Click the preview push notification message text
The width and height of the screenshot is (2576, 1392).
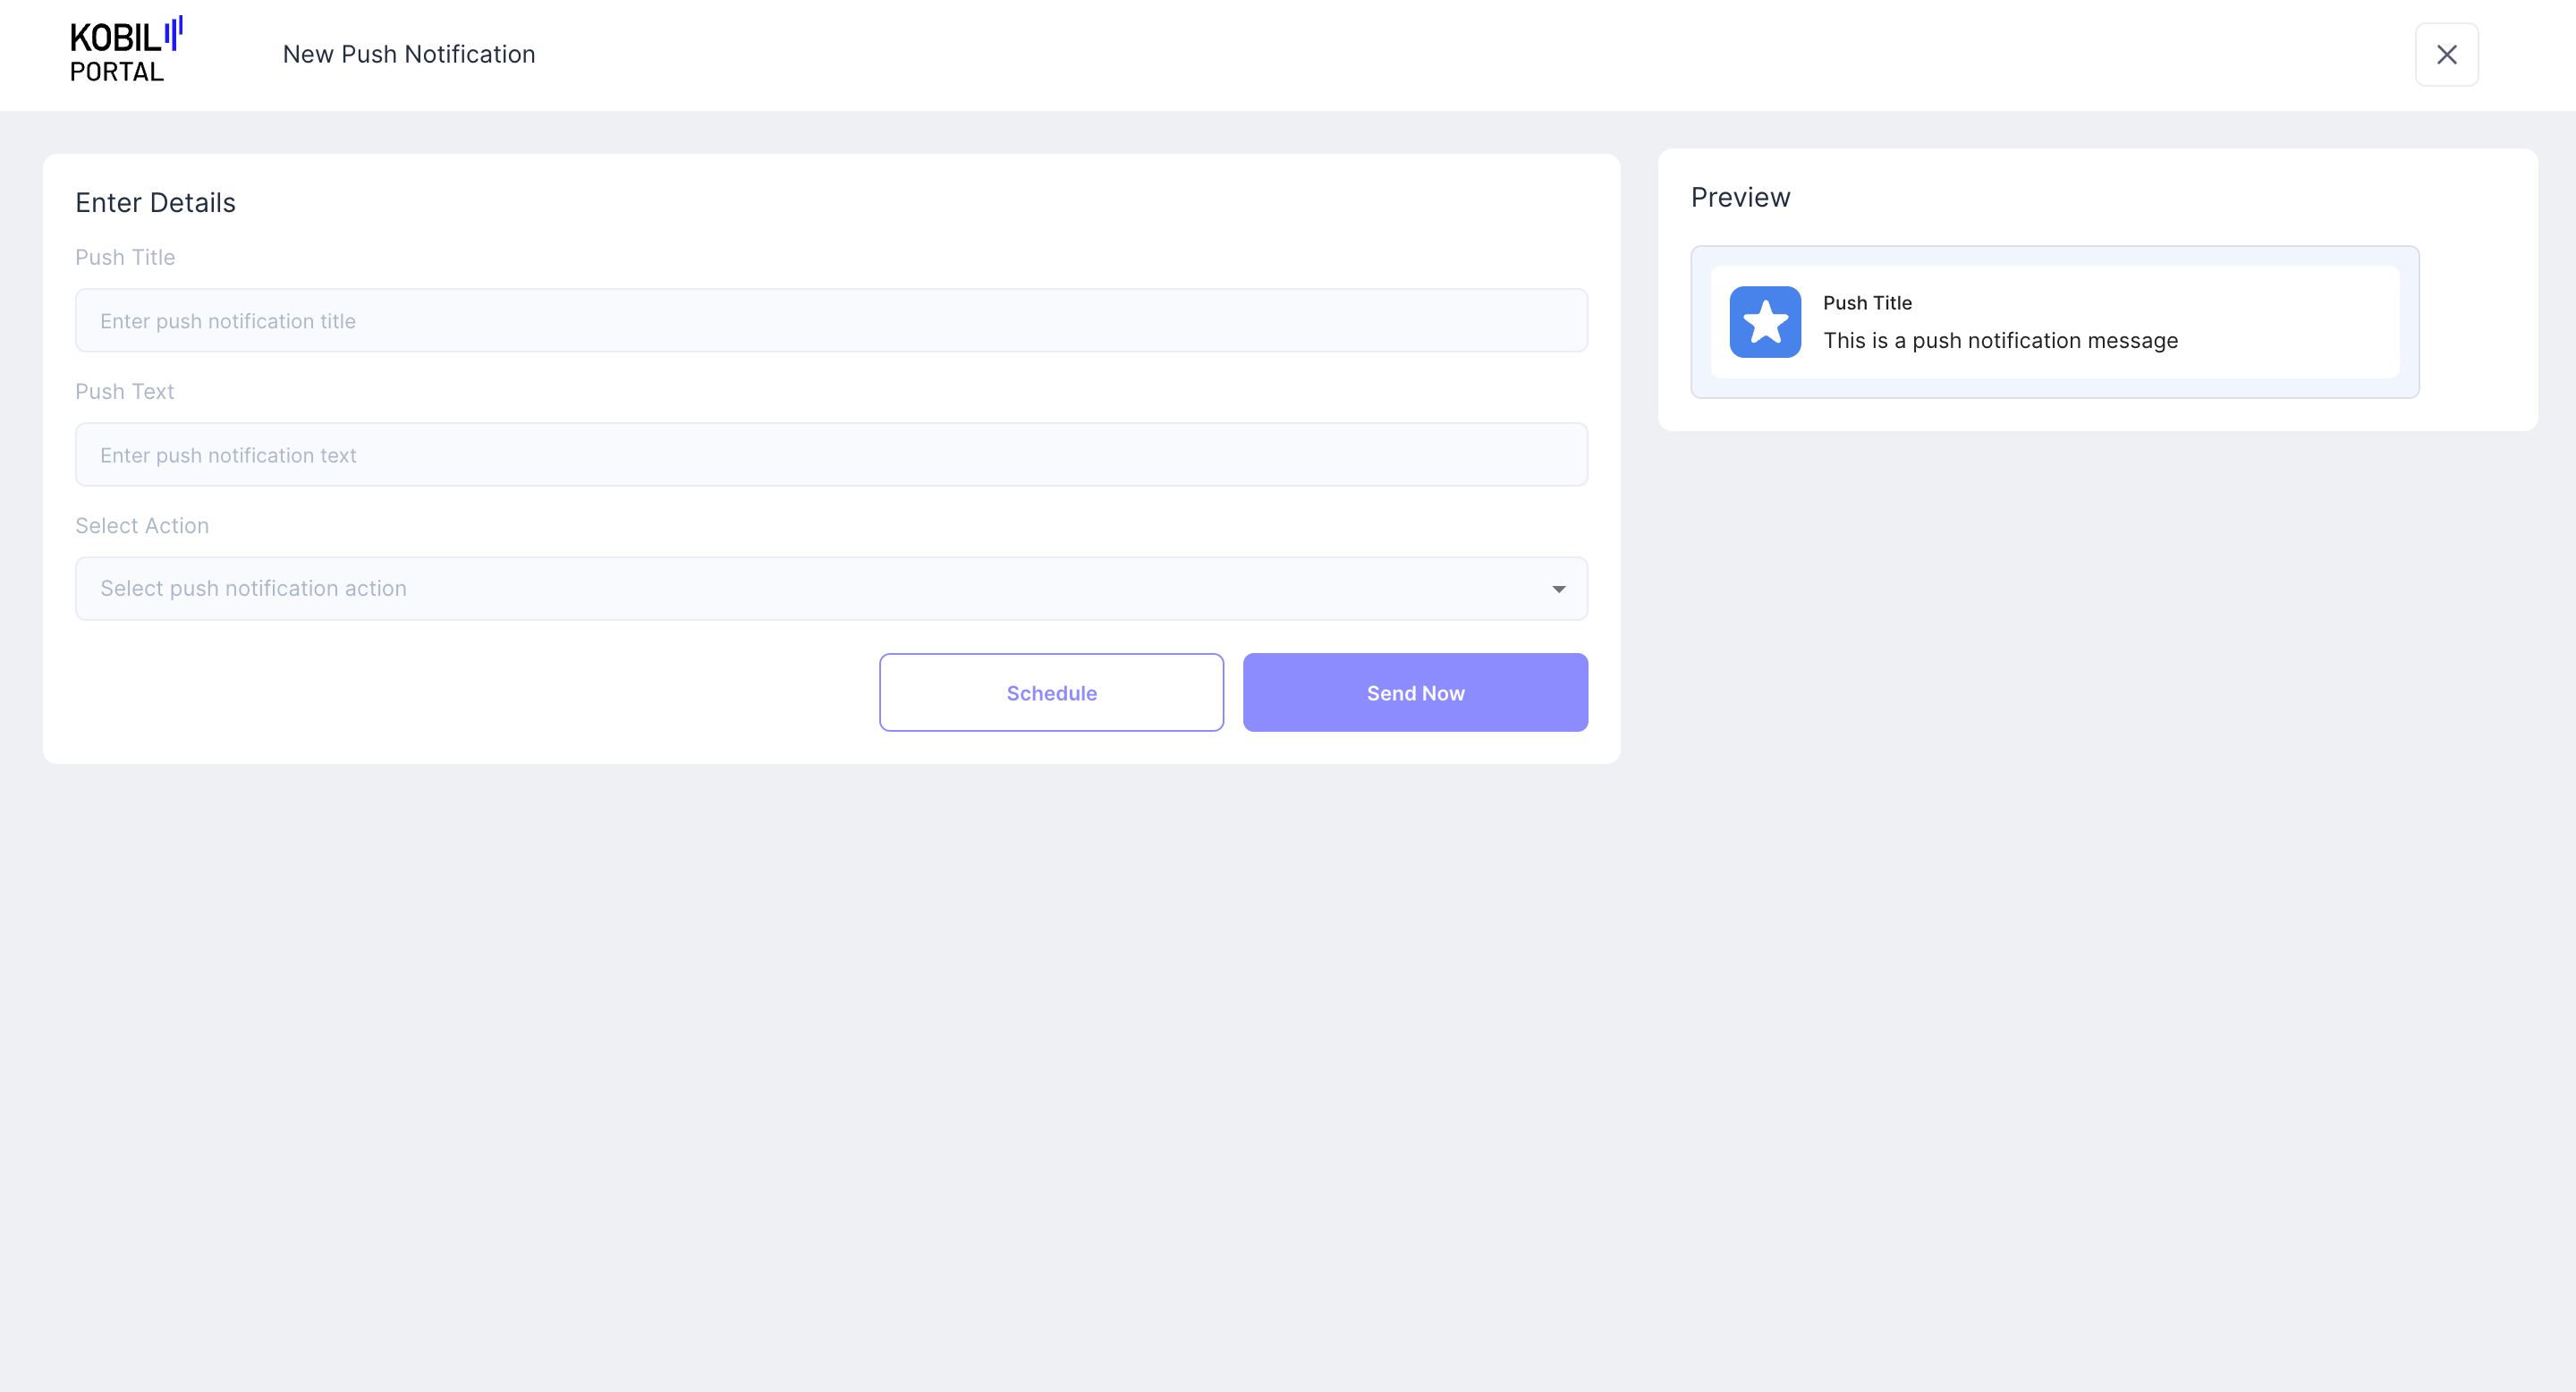2000,341
